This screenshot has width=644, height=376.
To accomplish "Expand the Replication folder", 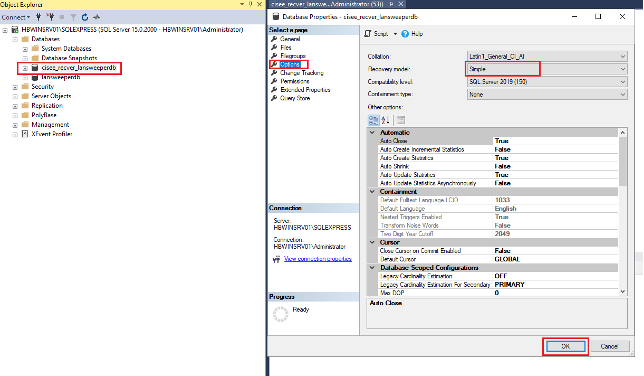I will point(15,106).
